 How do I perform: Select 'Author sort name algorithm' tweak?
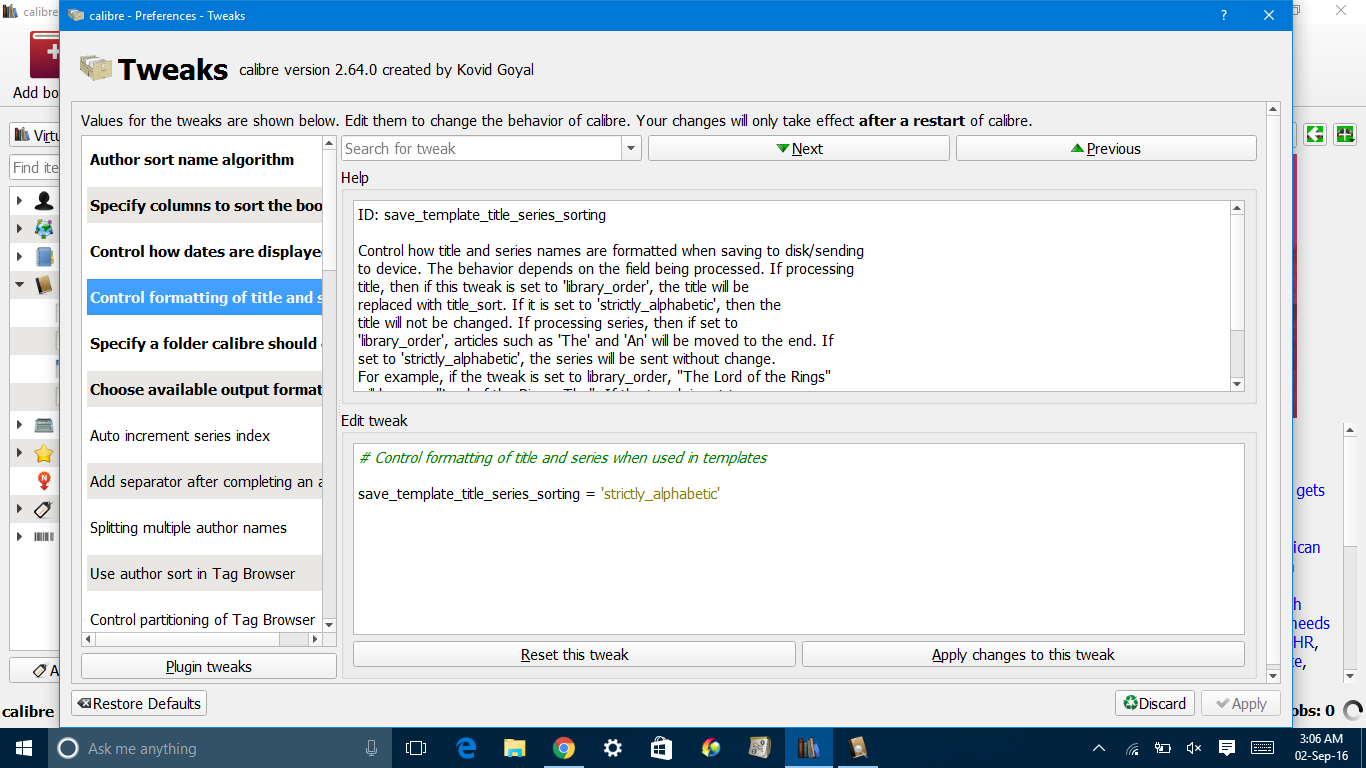pyautogui.click(x=204, y=160)
